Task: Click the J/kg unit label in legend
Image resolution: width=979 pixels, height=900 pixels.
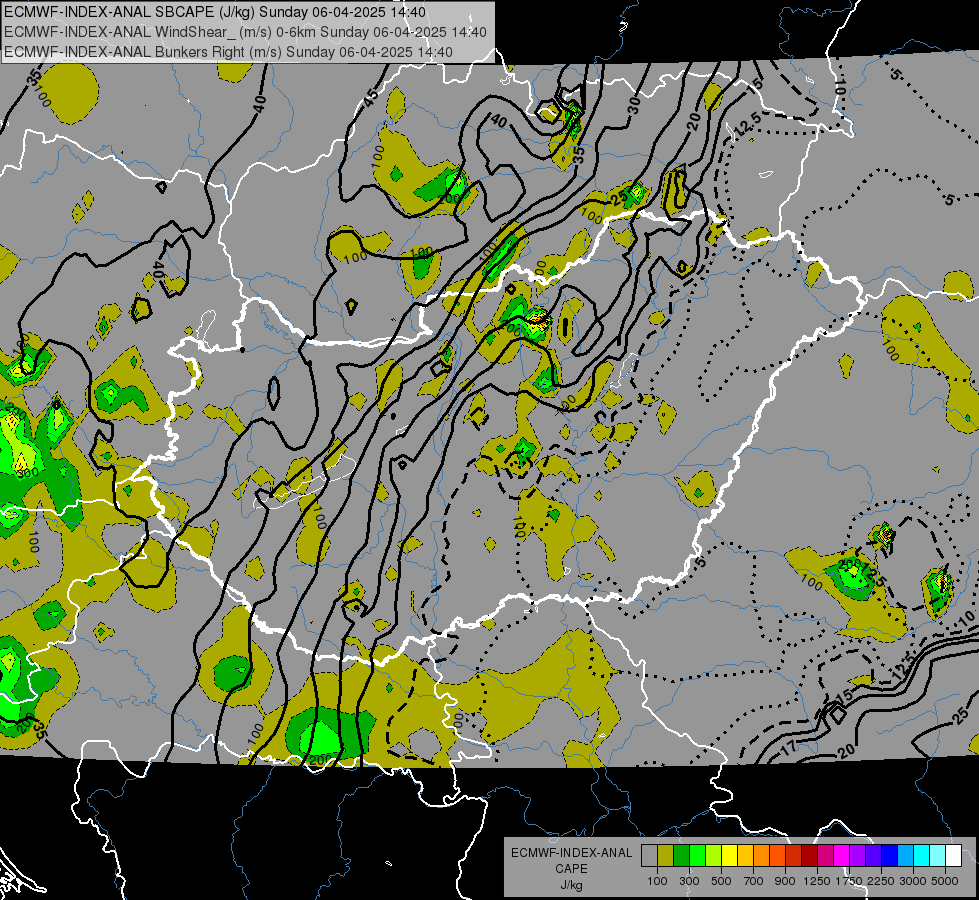Action: (x=571, y=885)
